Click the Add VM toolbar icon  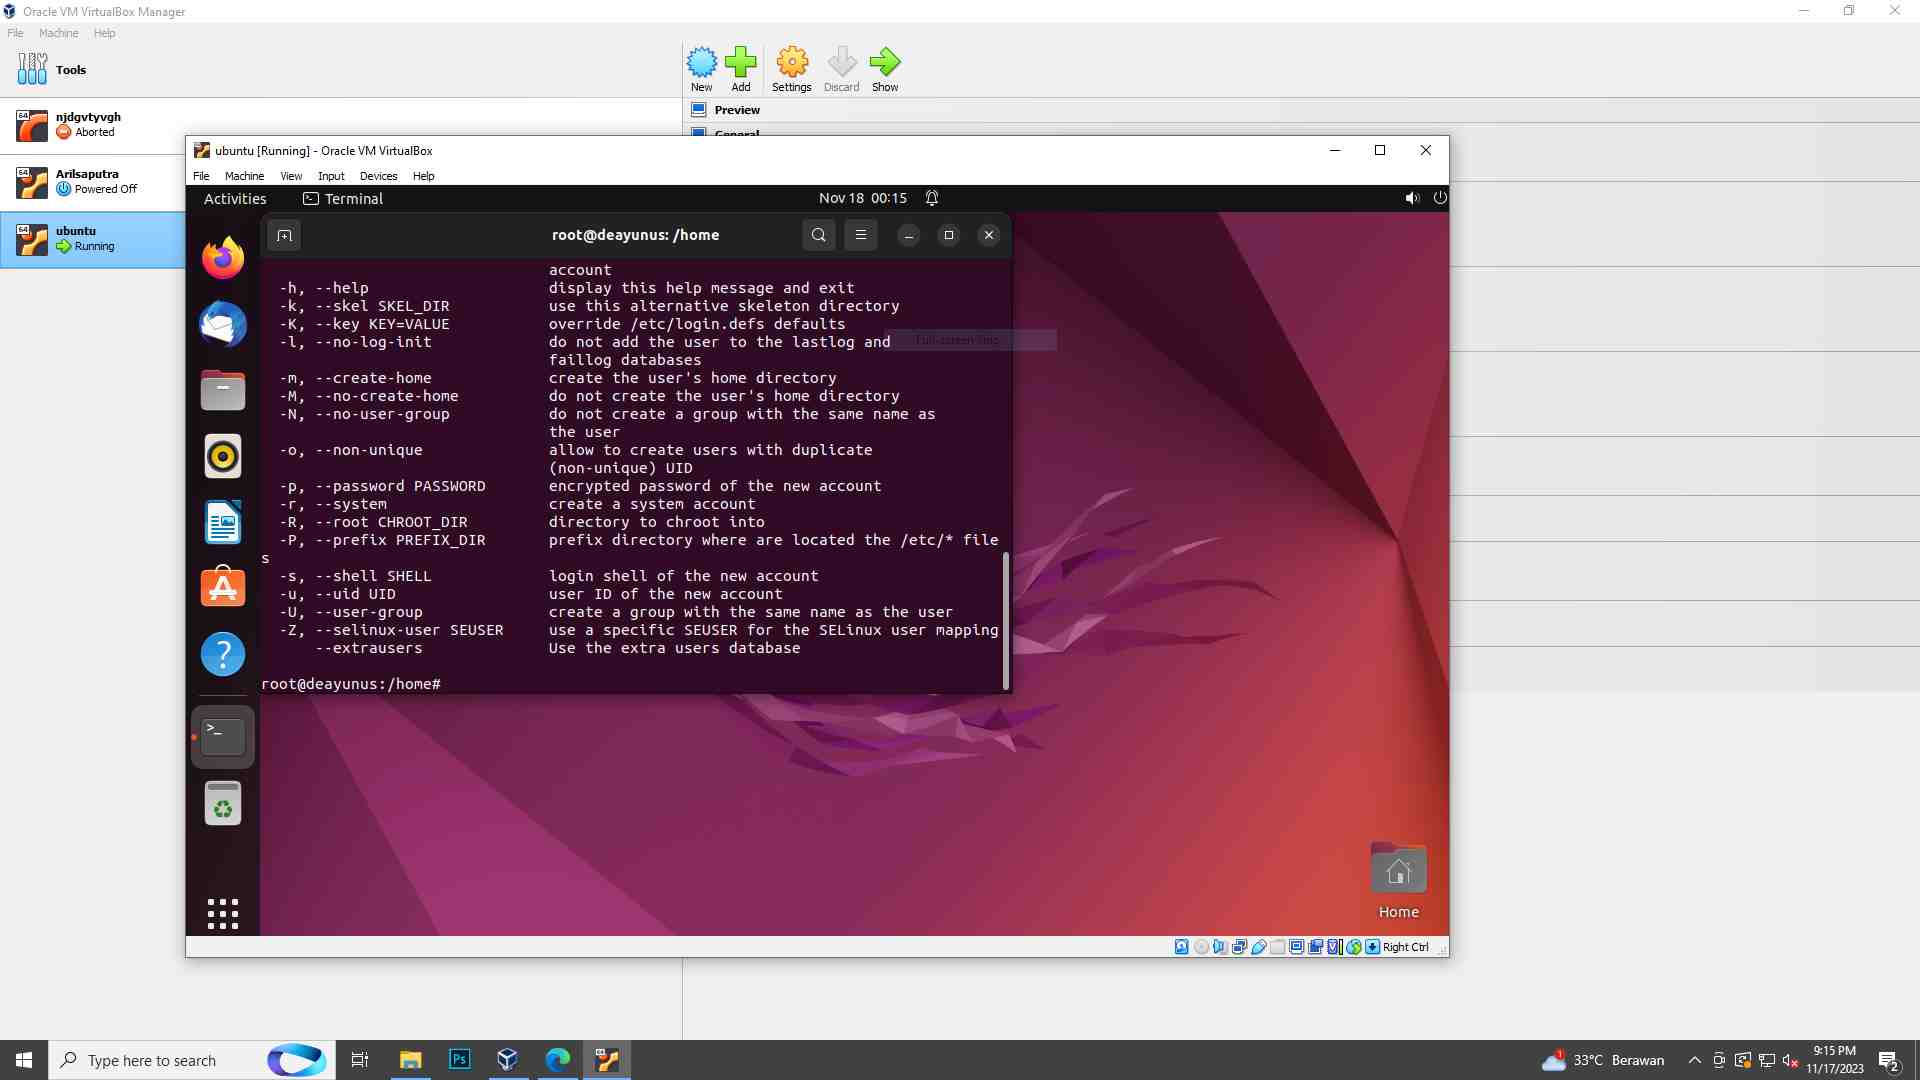click(741, 69)
